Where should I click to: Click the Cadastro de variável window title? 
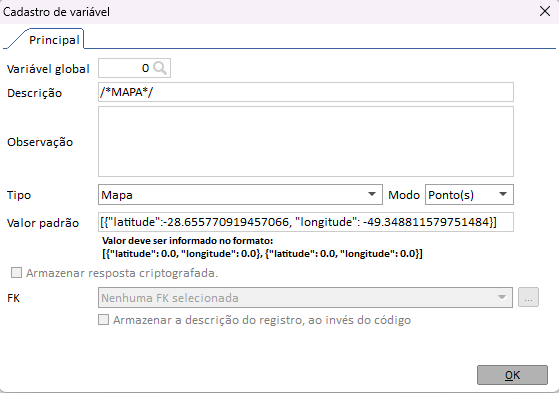tap(56, 12)
